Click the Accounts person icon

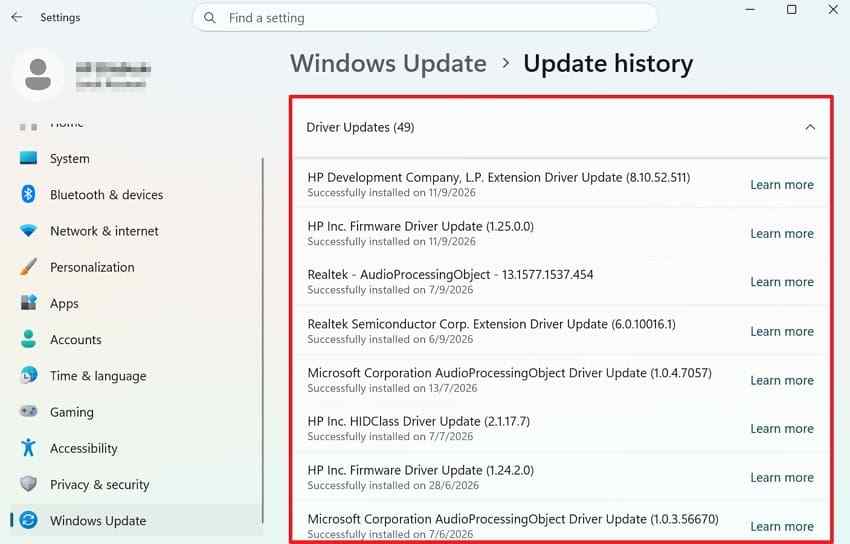(x=28, y=339)
